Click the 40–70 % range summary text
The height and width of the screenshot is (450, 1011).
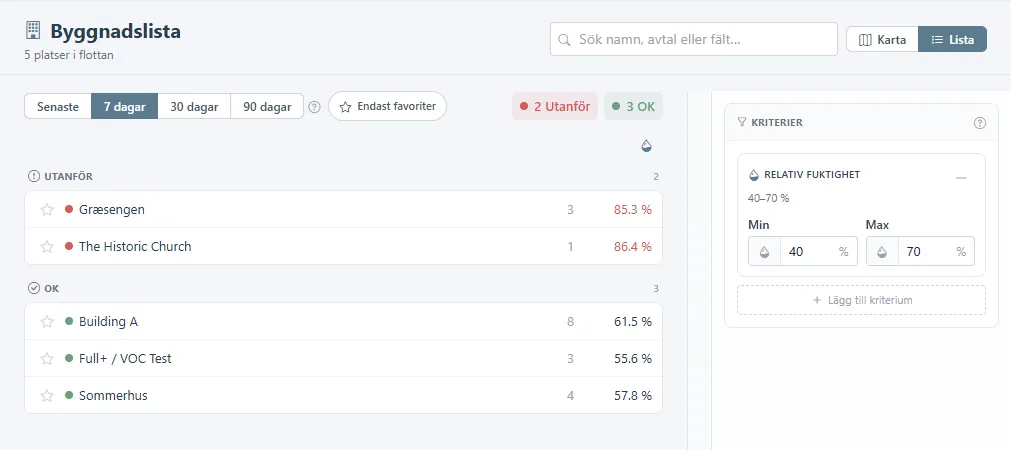[769, 199]
